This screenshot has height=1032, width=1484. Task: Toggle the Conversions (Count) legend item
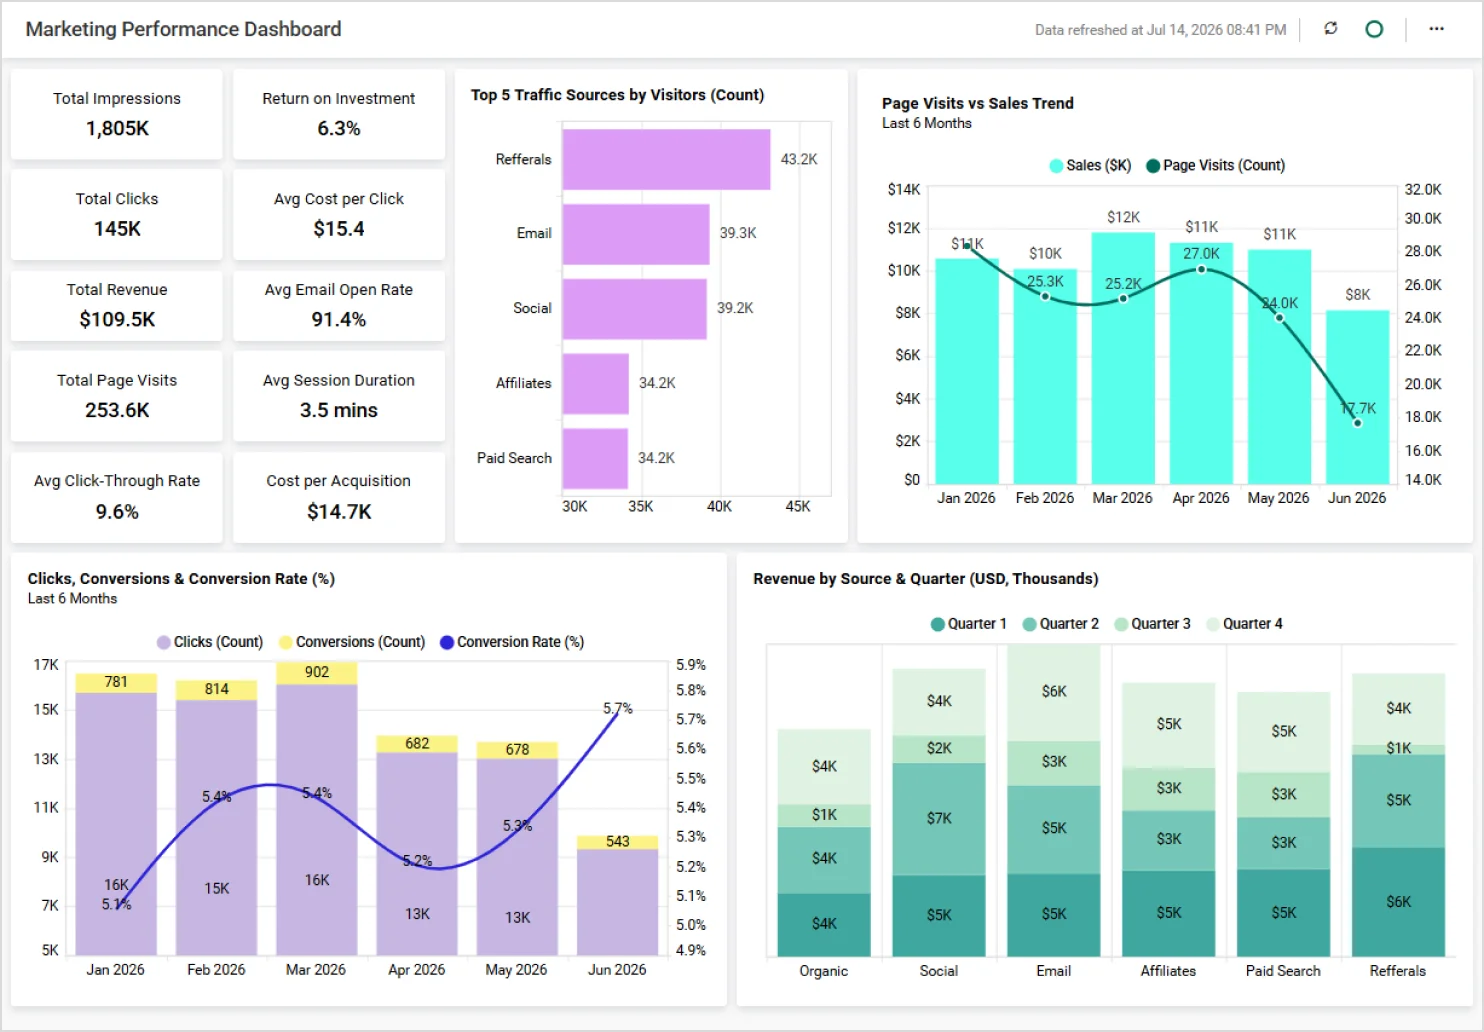pyautogui.click(x=352, y=642)
